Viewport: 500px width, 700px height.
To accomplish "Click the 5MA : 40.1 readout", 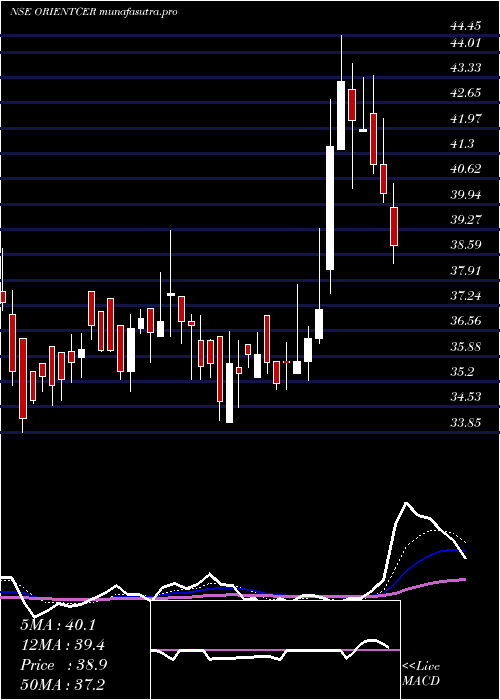I will click(x=58, y=625).
